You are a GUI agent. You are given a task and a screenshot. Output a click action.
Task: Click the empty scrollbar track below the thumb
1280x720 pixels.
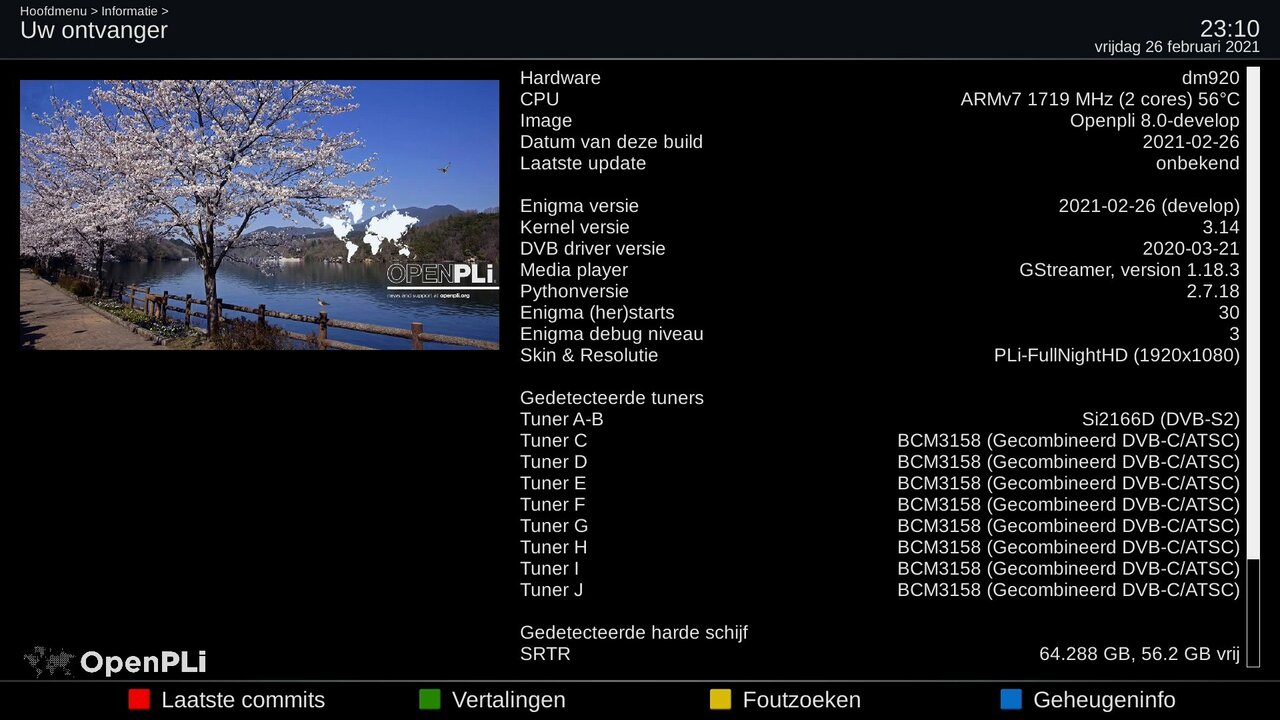1253,612
